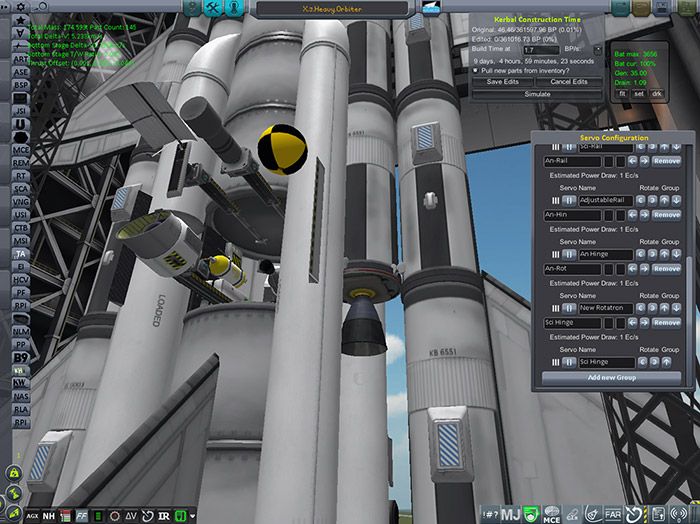
Task: Open the CTB parts category
Action: pos(21,228)
